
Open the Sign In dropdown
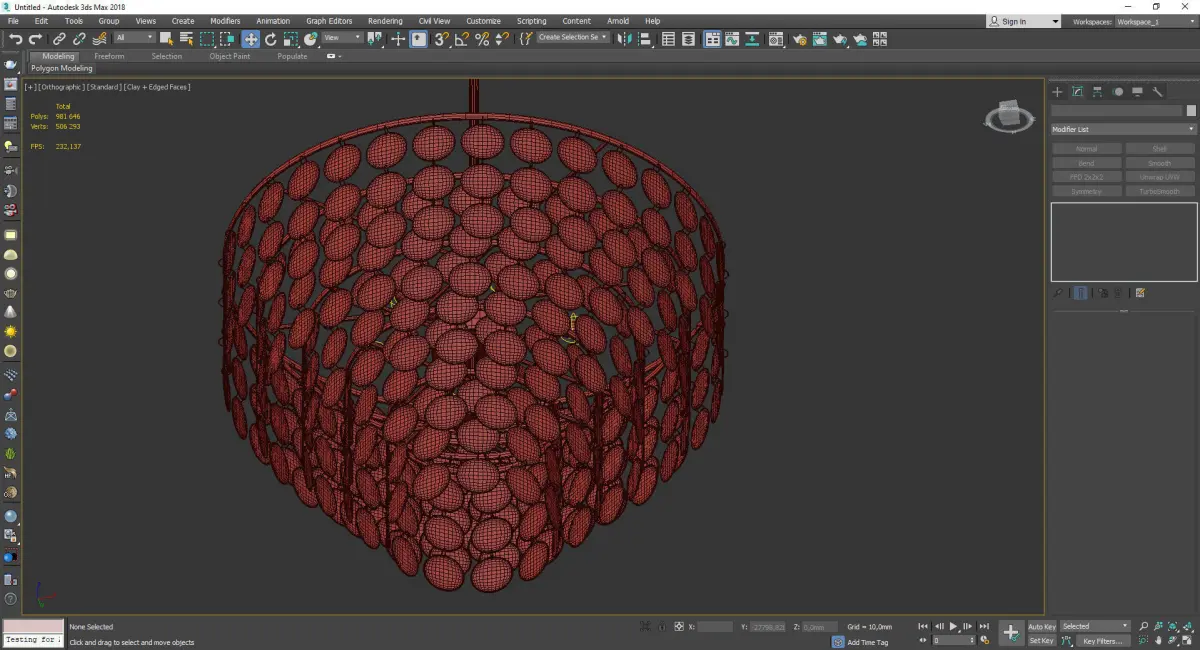tap(1023, 21)
